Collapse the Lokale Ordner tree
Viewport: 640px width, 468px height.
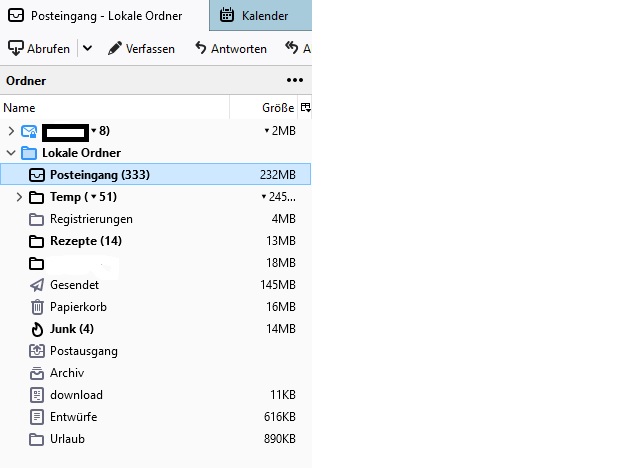pyautogui.click(x=11, y=153)
